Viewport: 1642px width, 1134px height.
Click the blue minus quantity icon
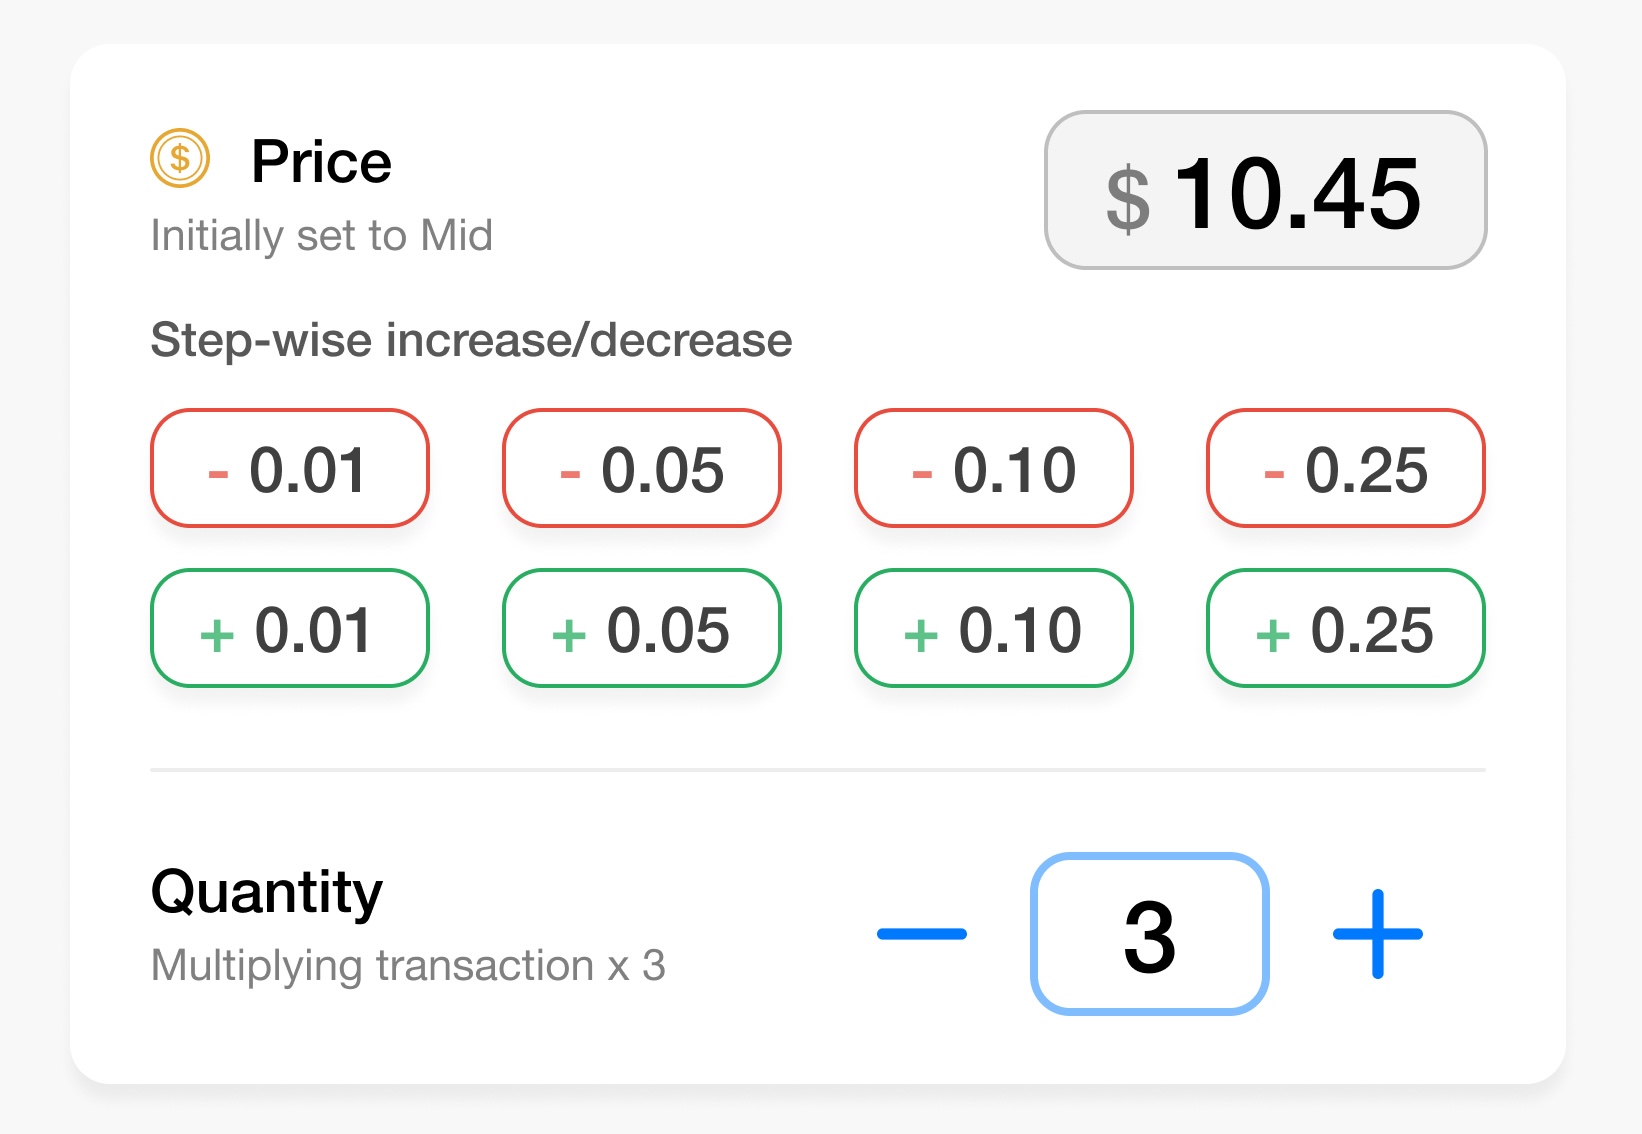coord(922,934)
